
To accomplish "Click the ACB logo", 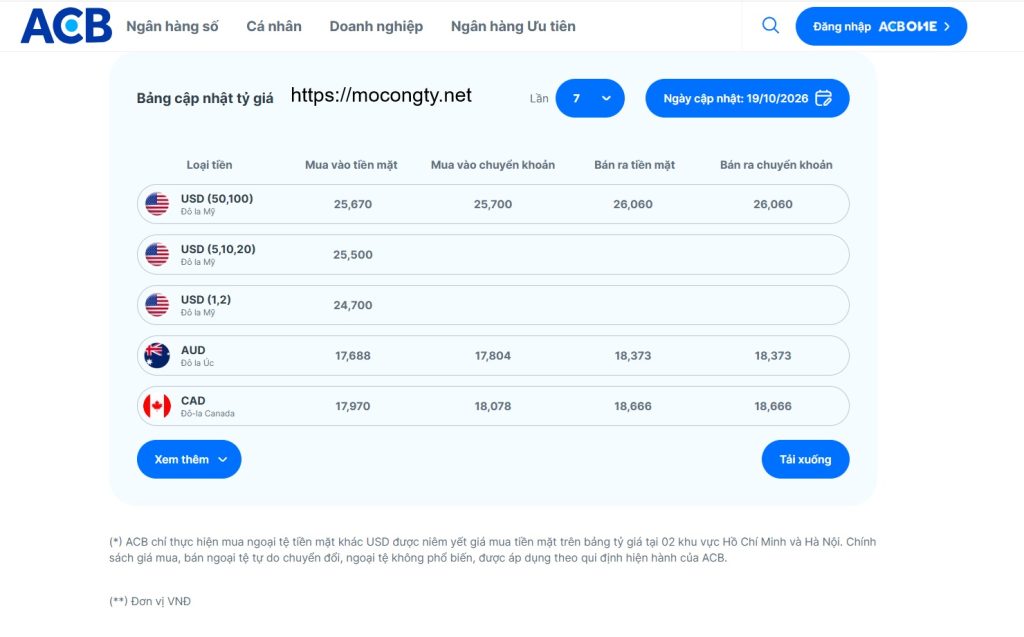I will [x=66, y=26].
